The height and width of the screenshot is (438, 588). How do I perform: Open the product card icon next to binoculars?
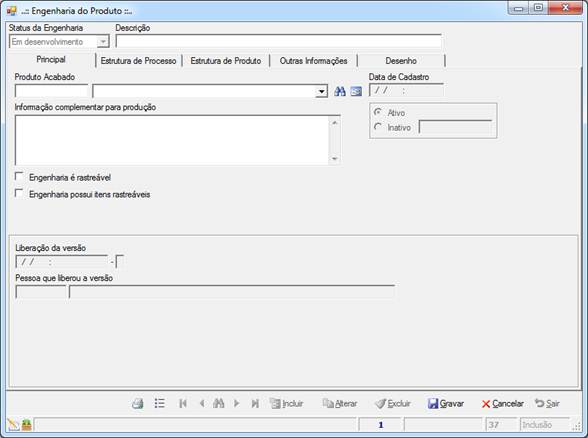pos(356,91)
